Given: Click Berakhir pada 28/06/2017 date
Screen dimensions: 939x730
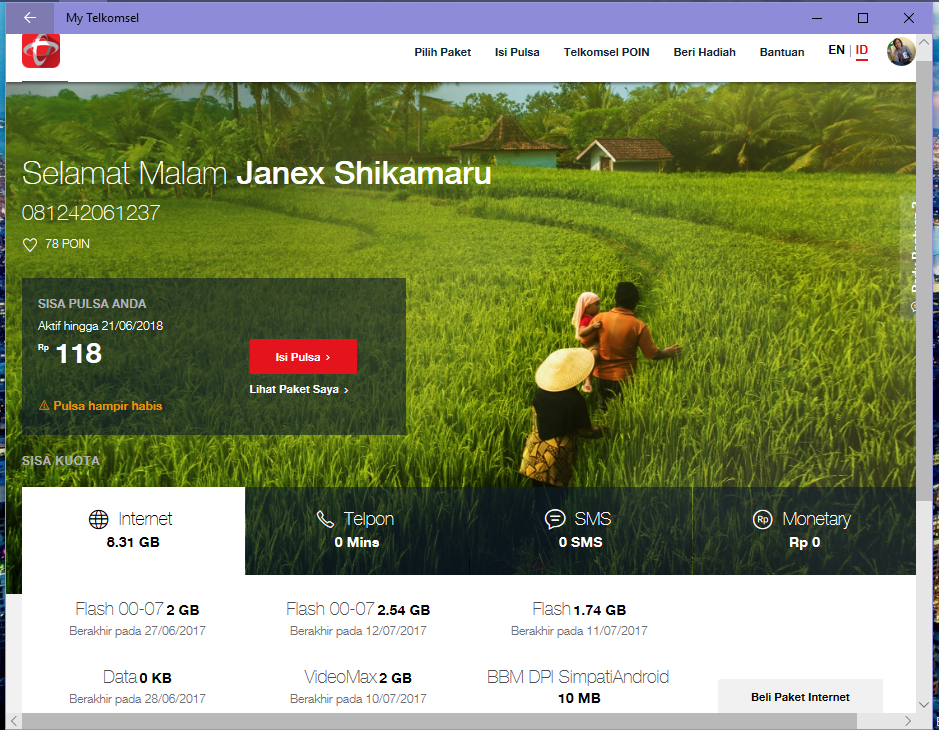Looking at the screenshot, I should pyautogui.click(x=137, y=699).
